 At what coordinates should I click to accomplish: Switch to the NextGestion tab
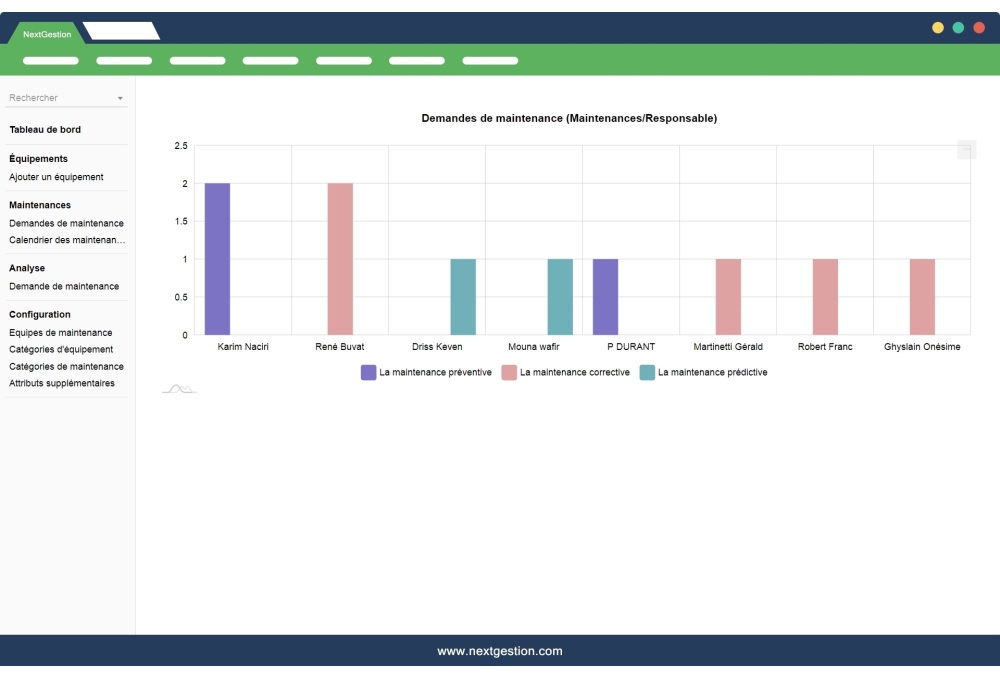point(47,34)
